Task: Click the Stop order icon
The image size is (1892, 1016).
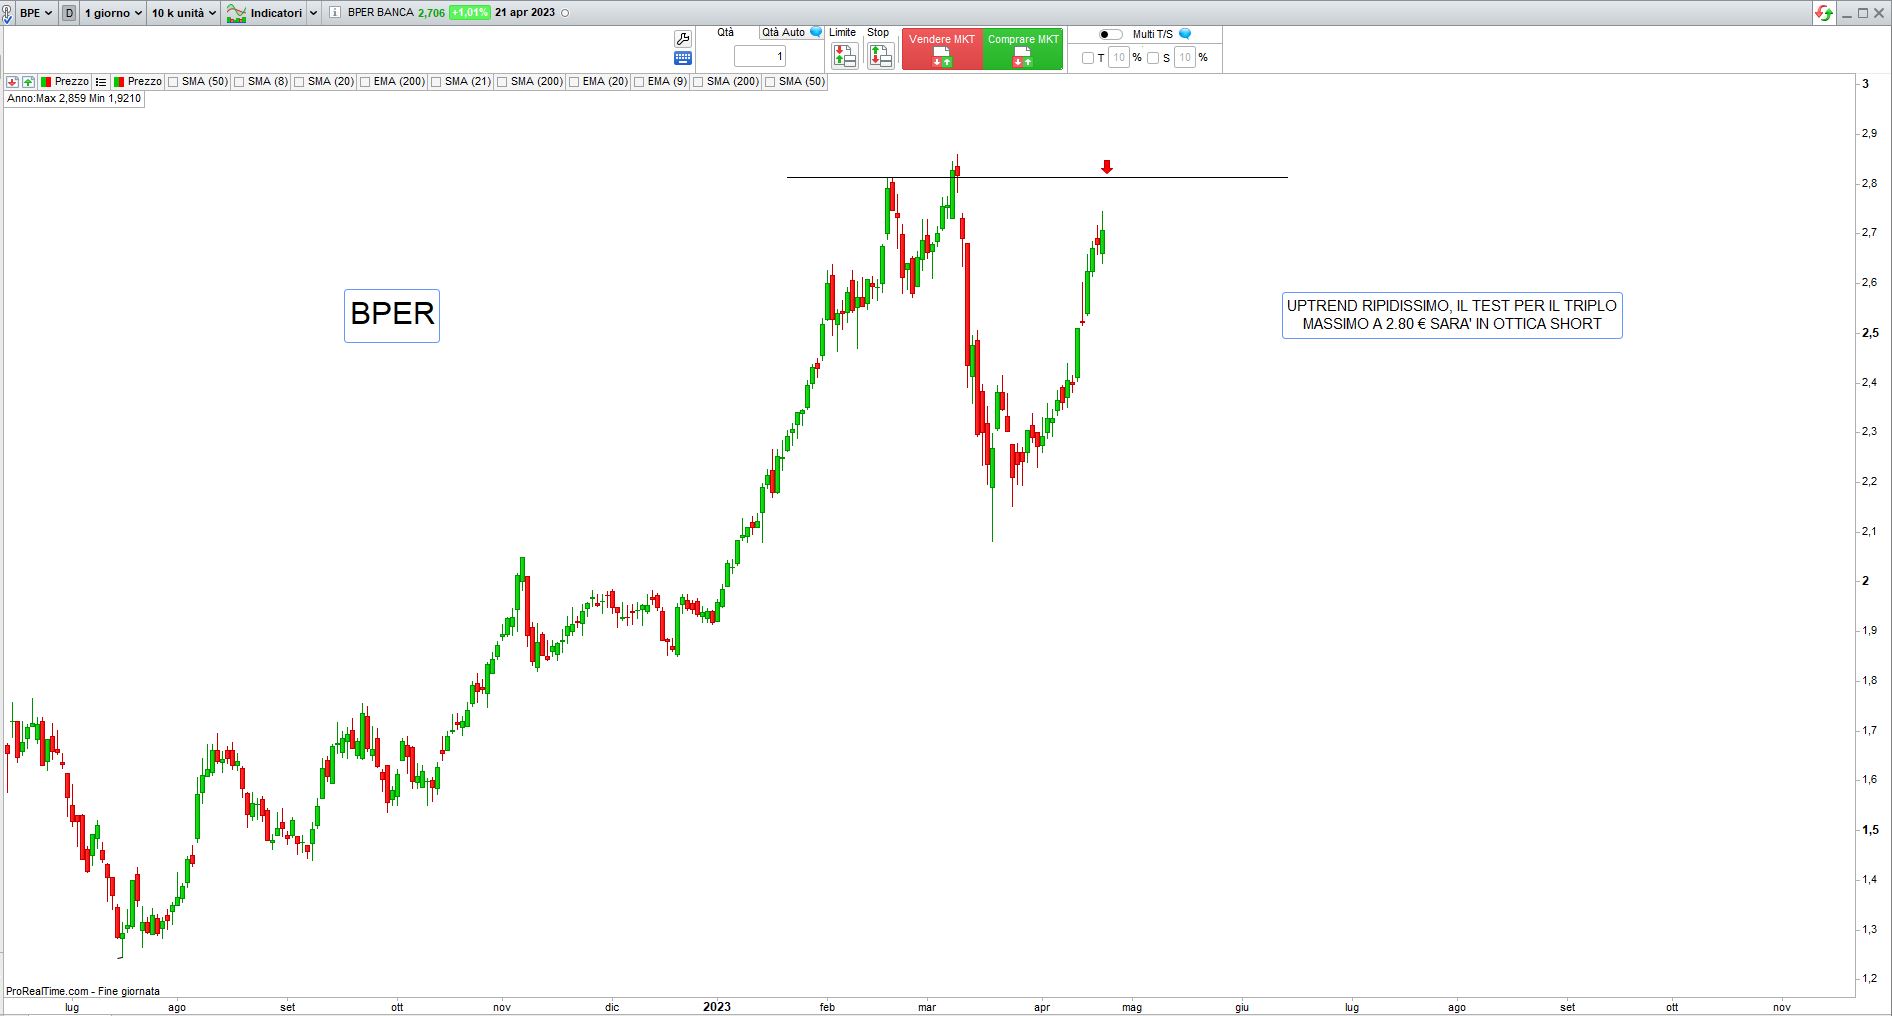Action: click(880, 56)
